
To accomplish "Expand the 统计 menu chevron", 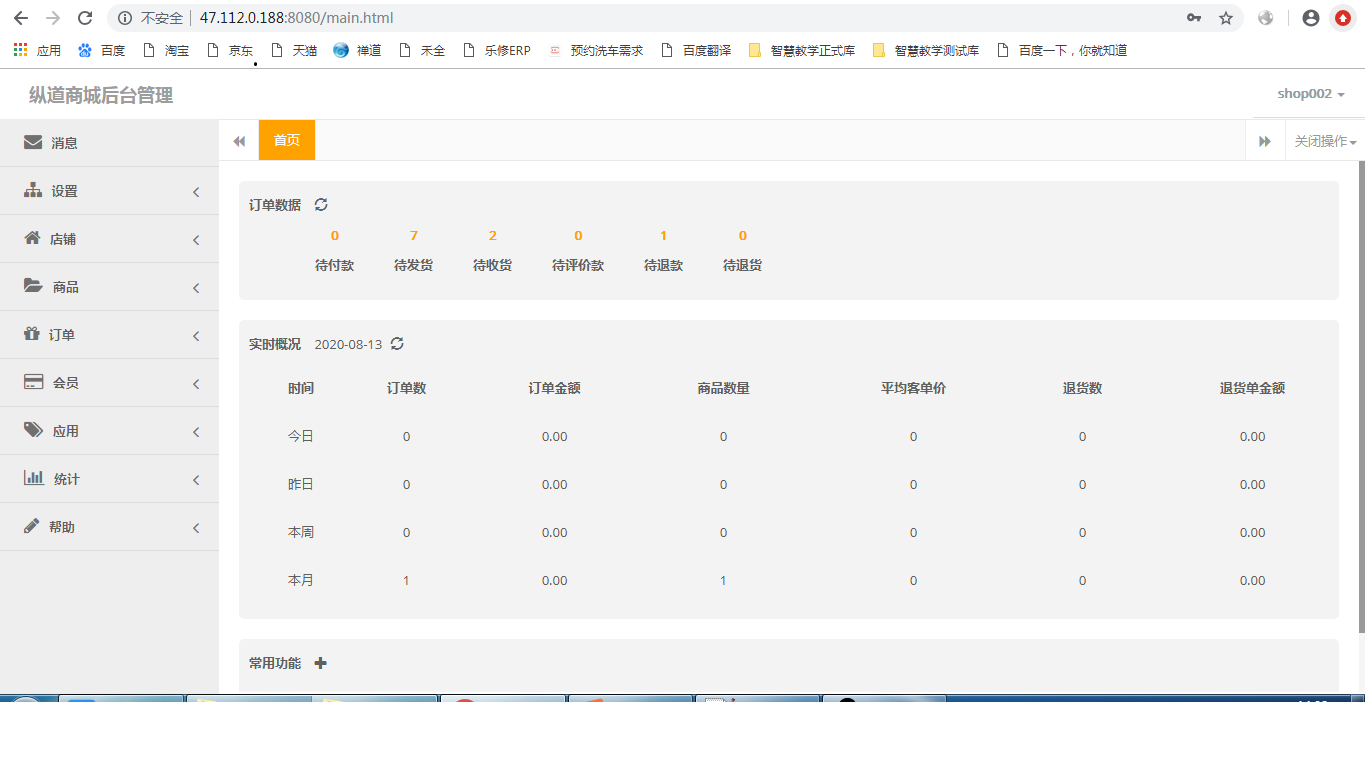I will [196, 480].
